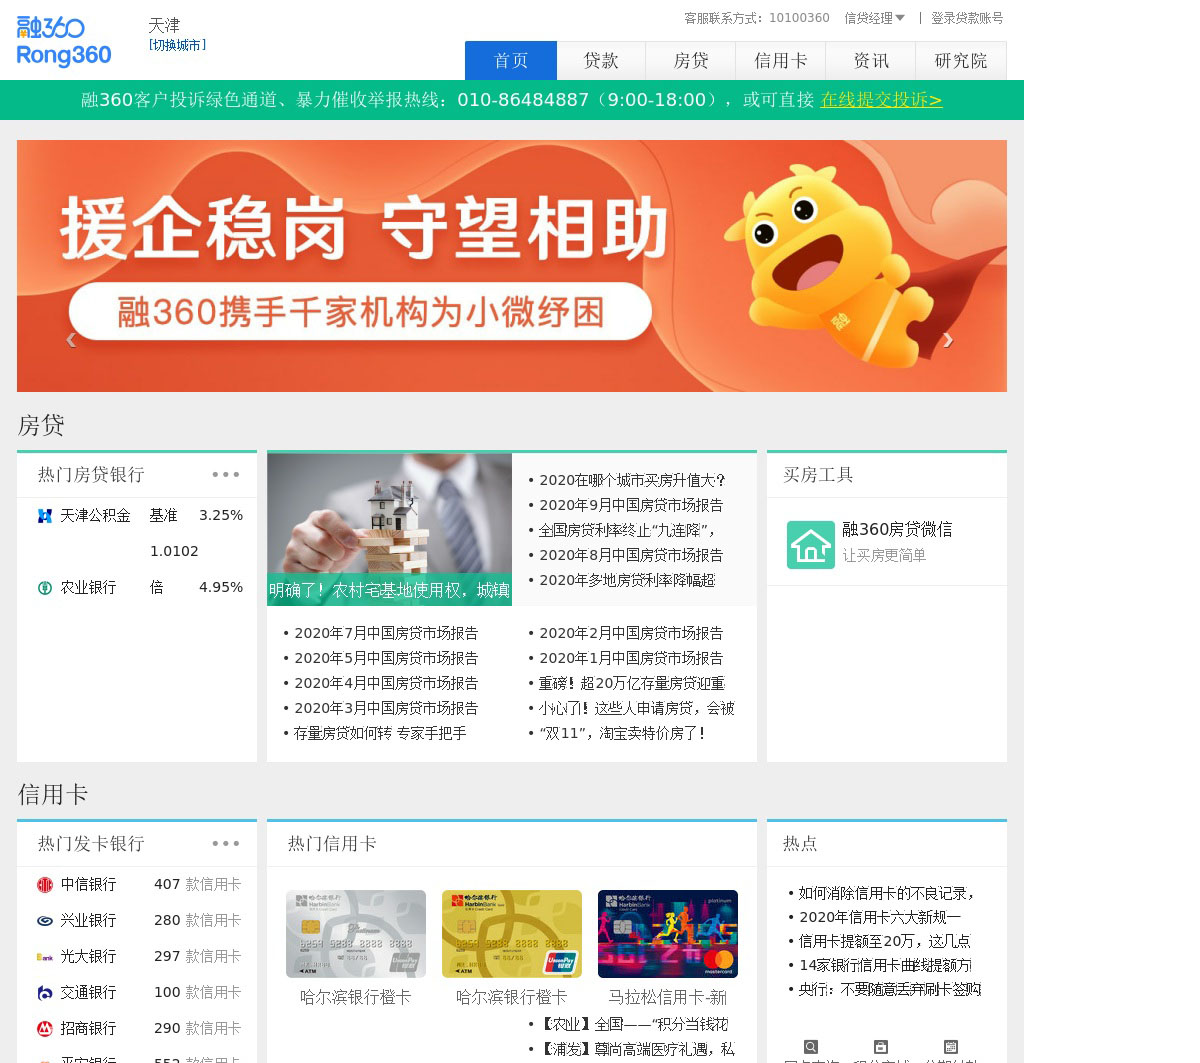This screenshot has width=1200, height=1063.
Task: Click the 农业银行 logo icon
Action: pyautogui.click(x=45, y=588)
